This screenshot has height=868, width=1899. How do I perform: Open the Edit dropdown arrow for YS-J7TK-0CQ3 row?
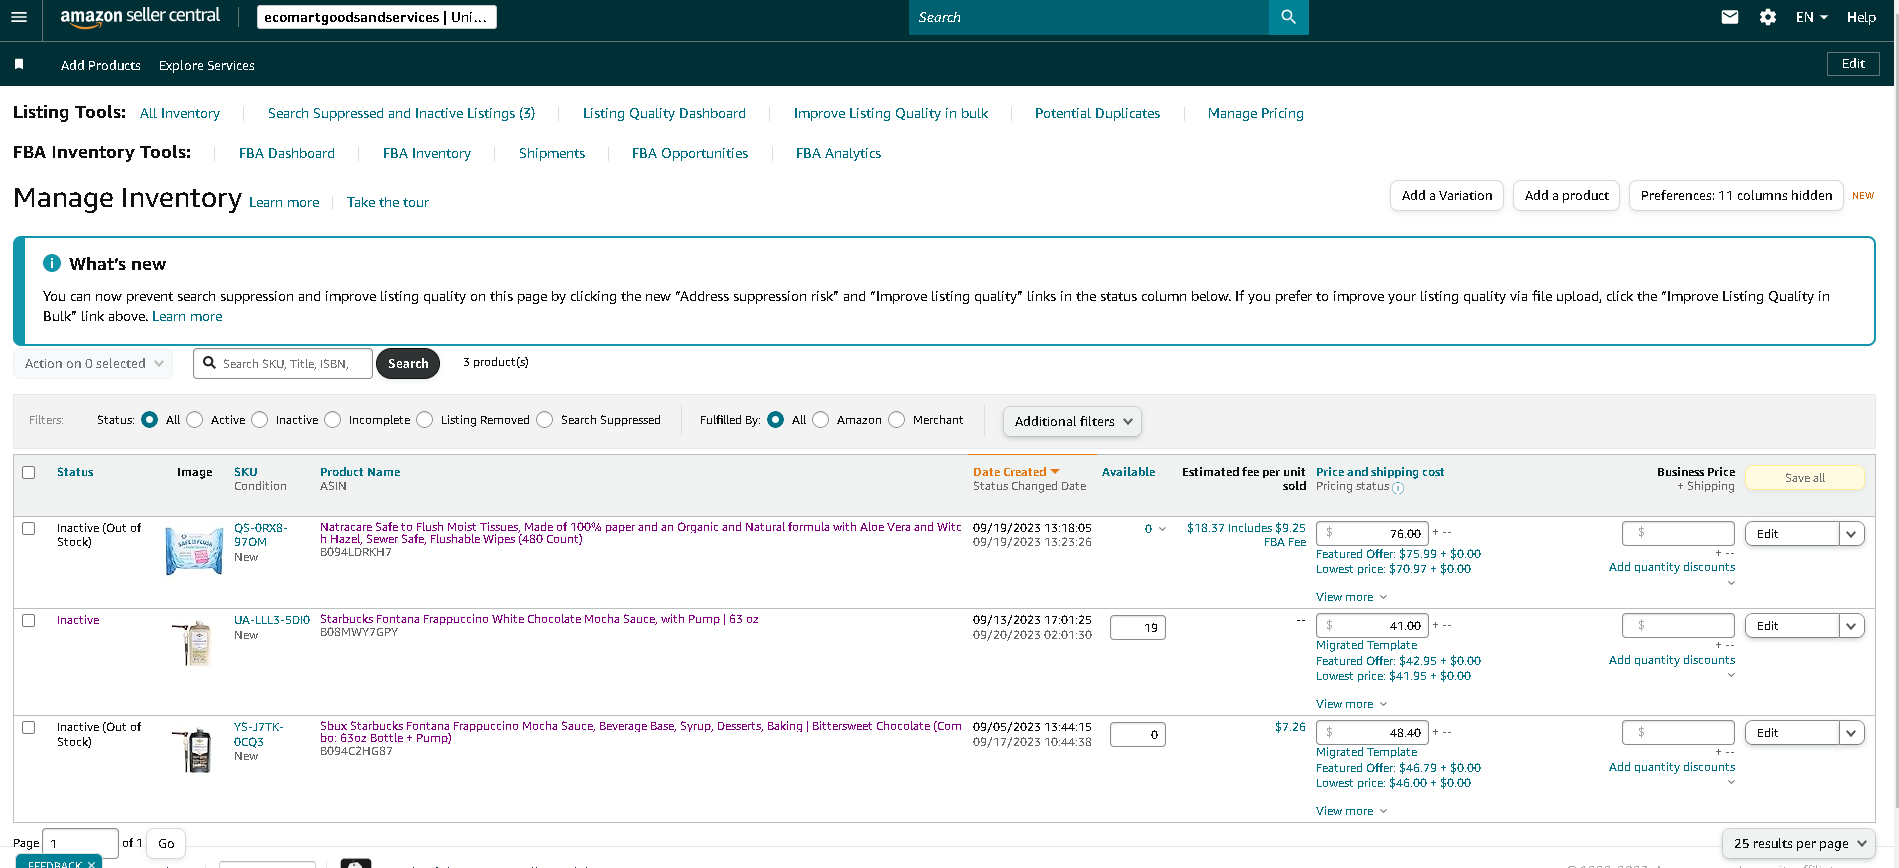pos(1851,733)
